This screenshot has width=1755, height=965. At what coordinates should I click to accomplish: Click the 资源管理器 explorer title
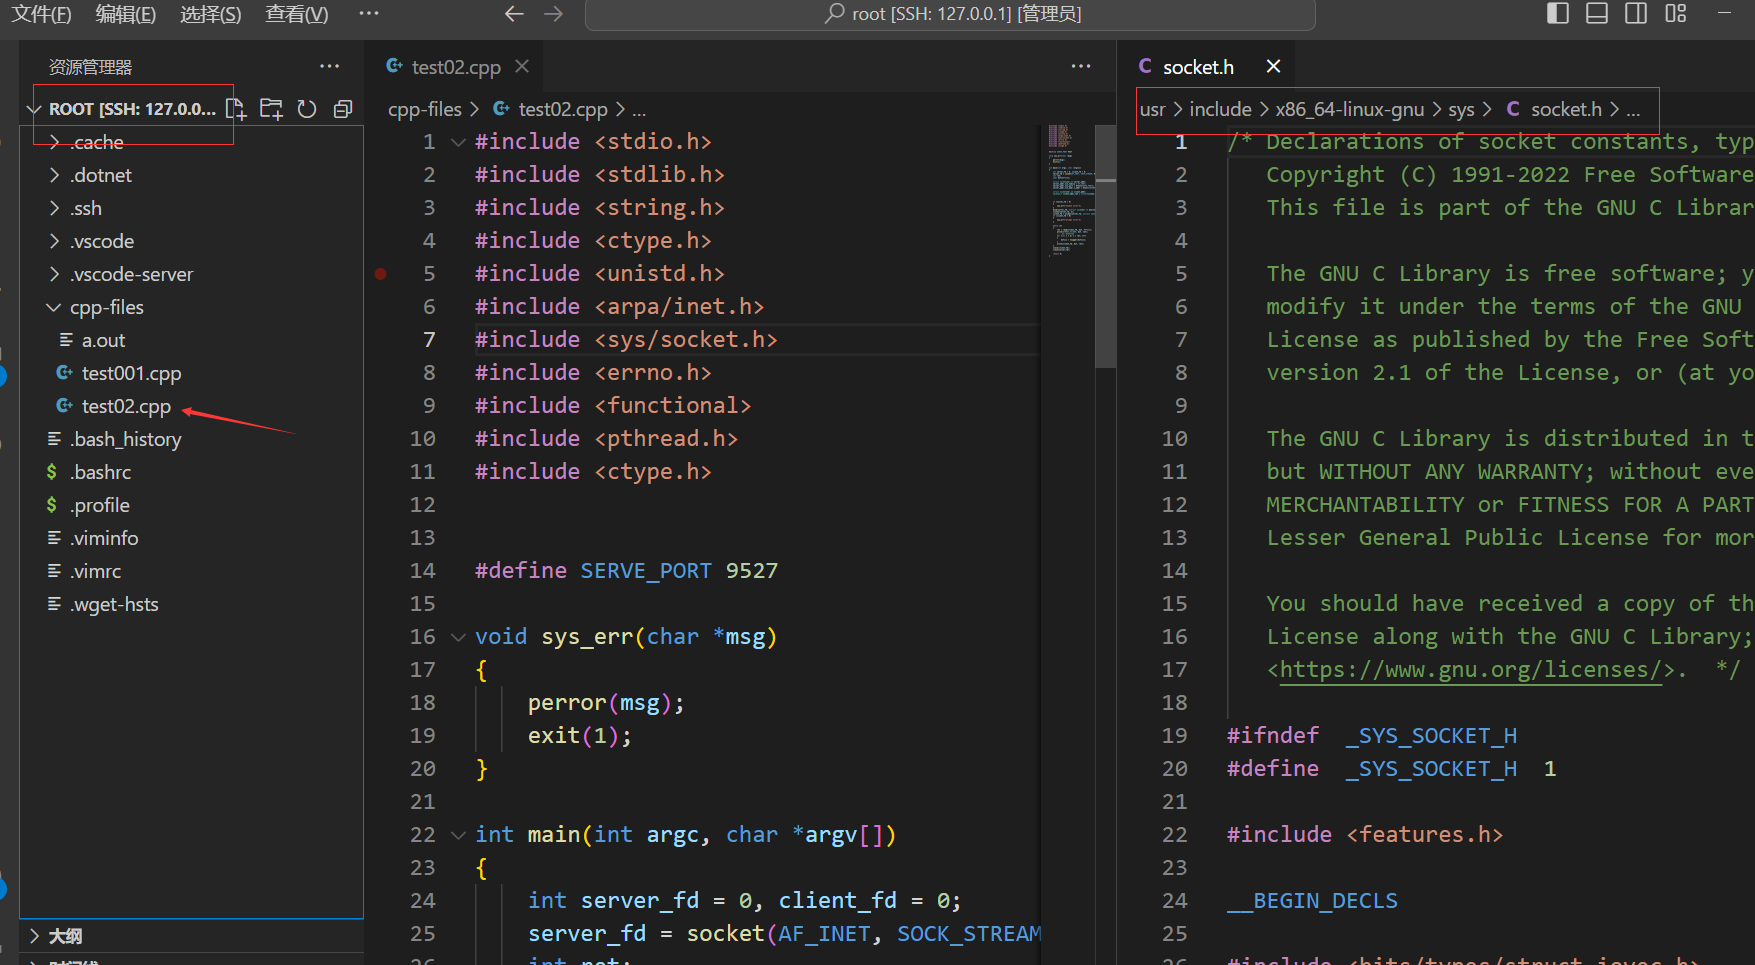[90, 67]
